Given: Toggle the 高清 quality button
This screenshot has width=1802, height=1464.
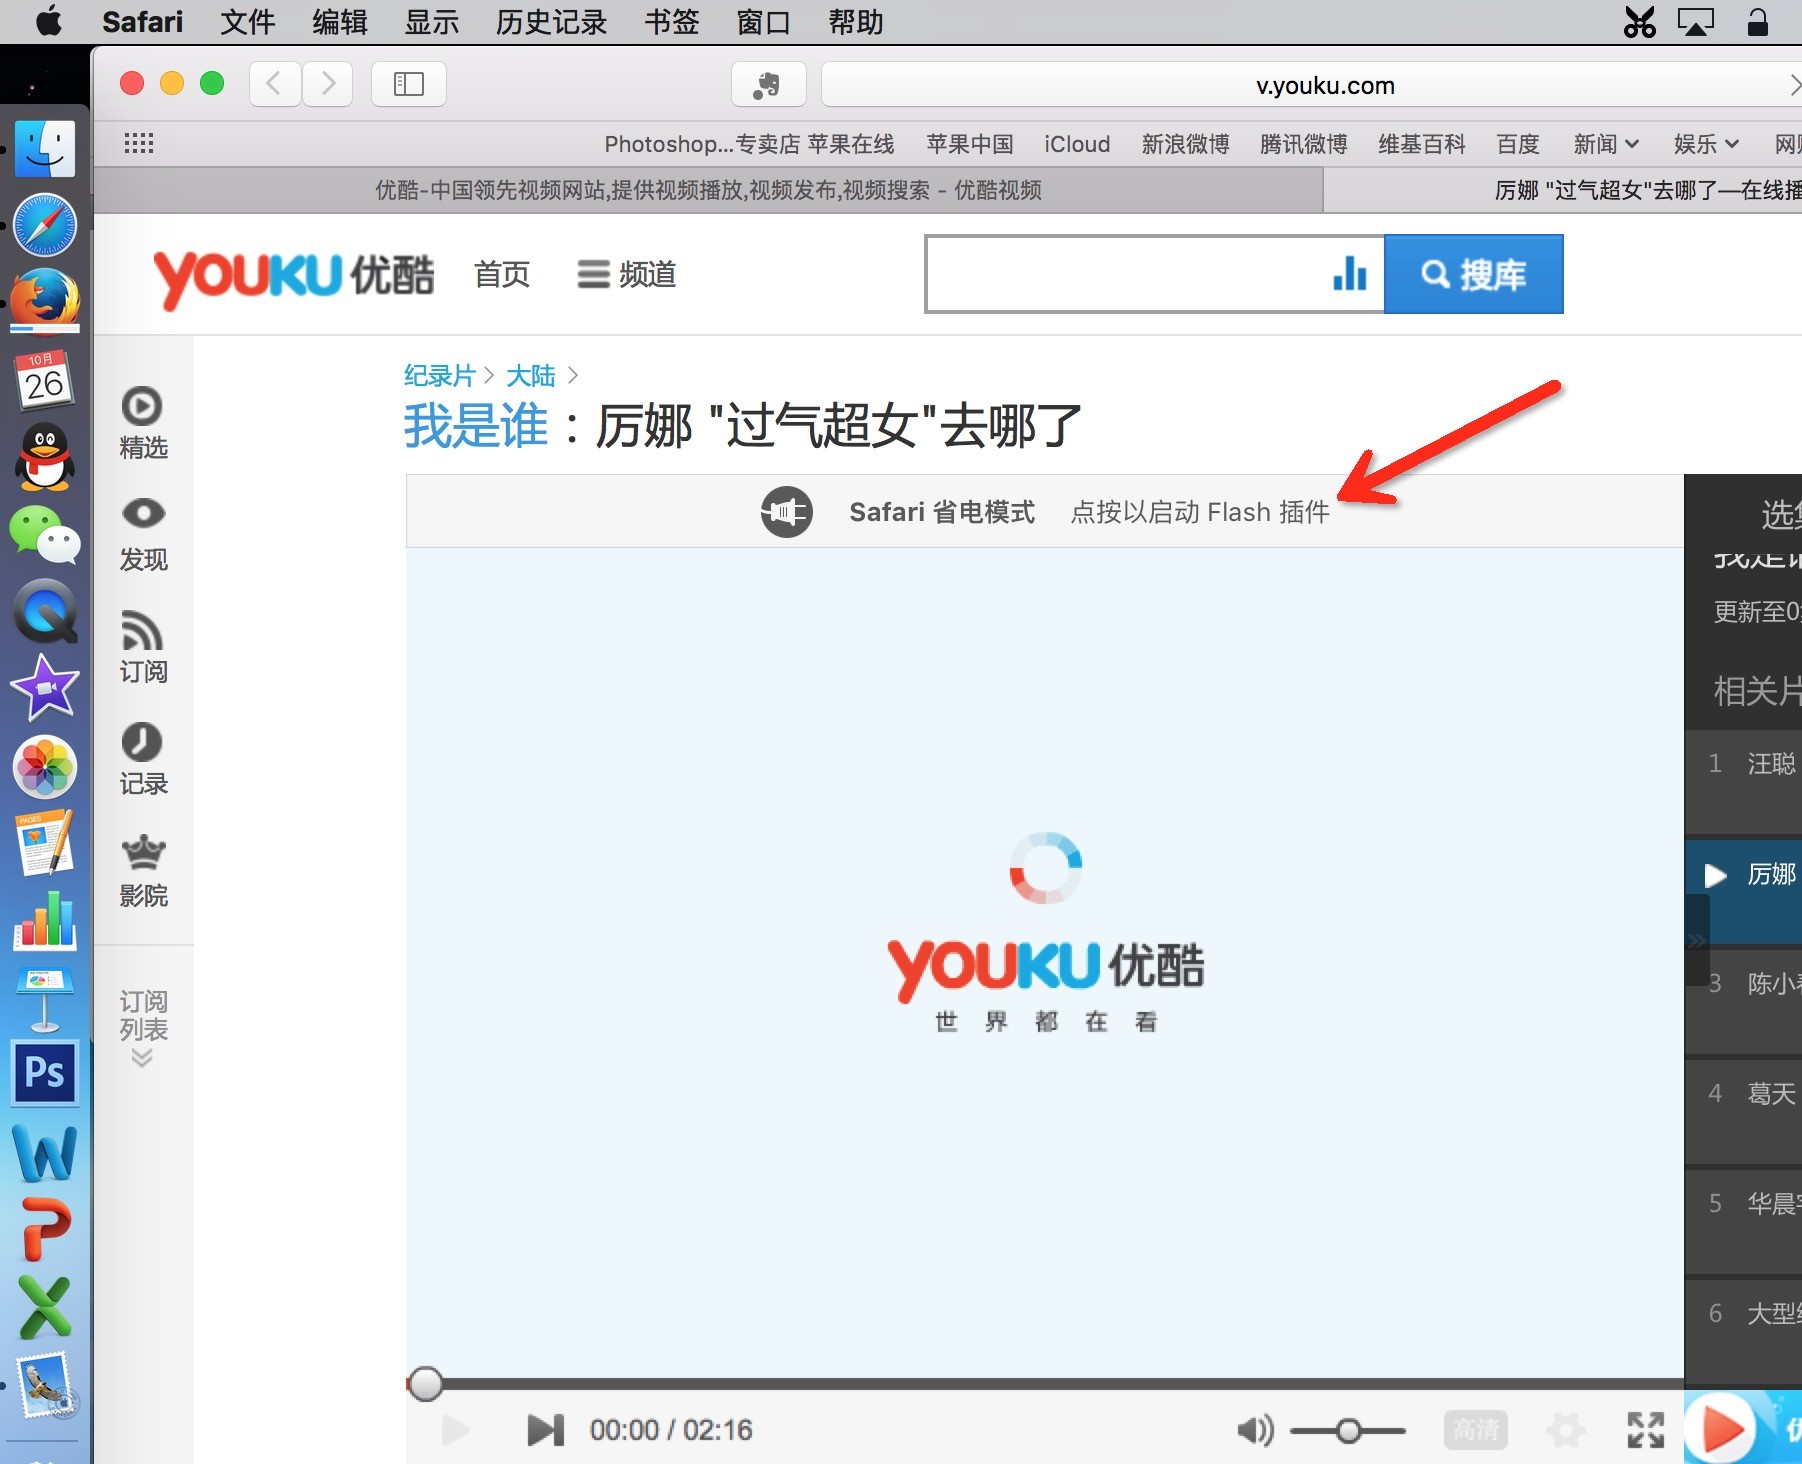Looking at the screenshot, I should point(1476,1430).
